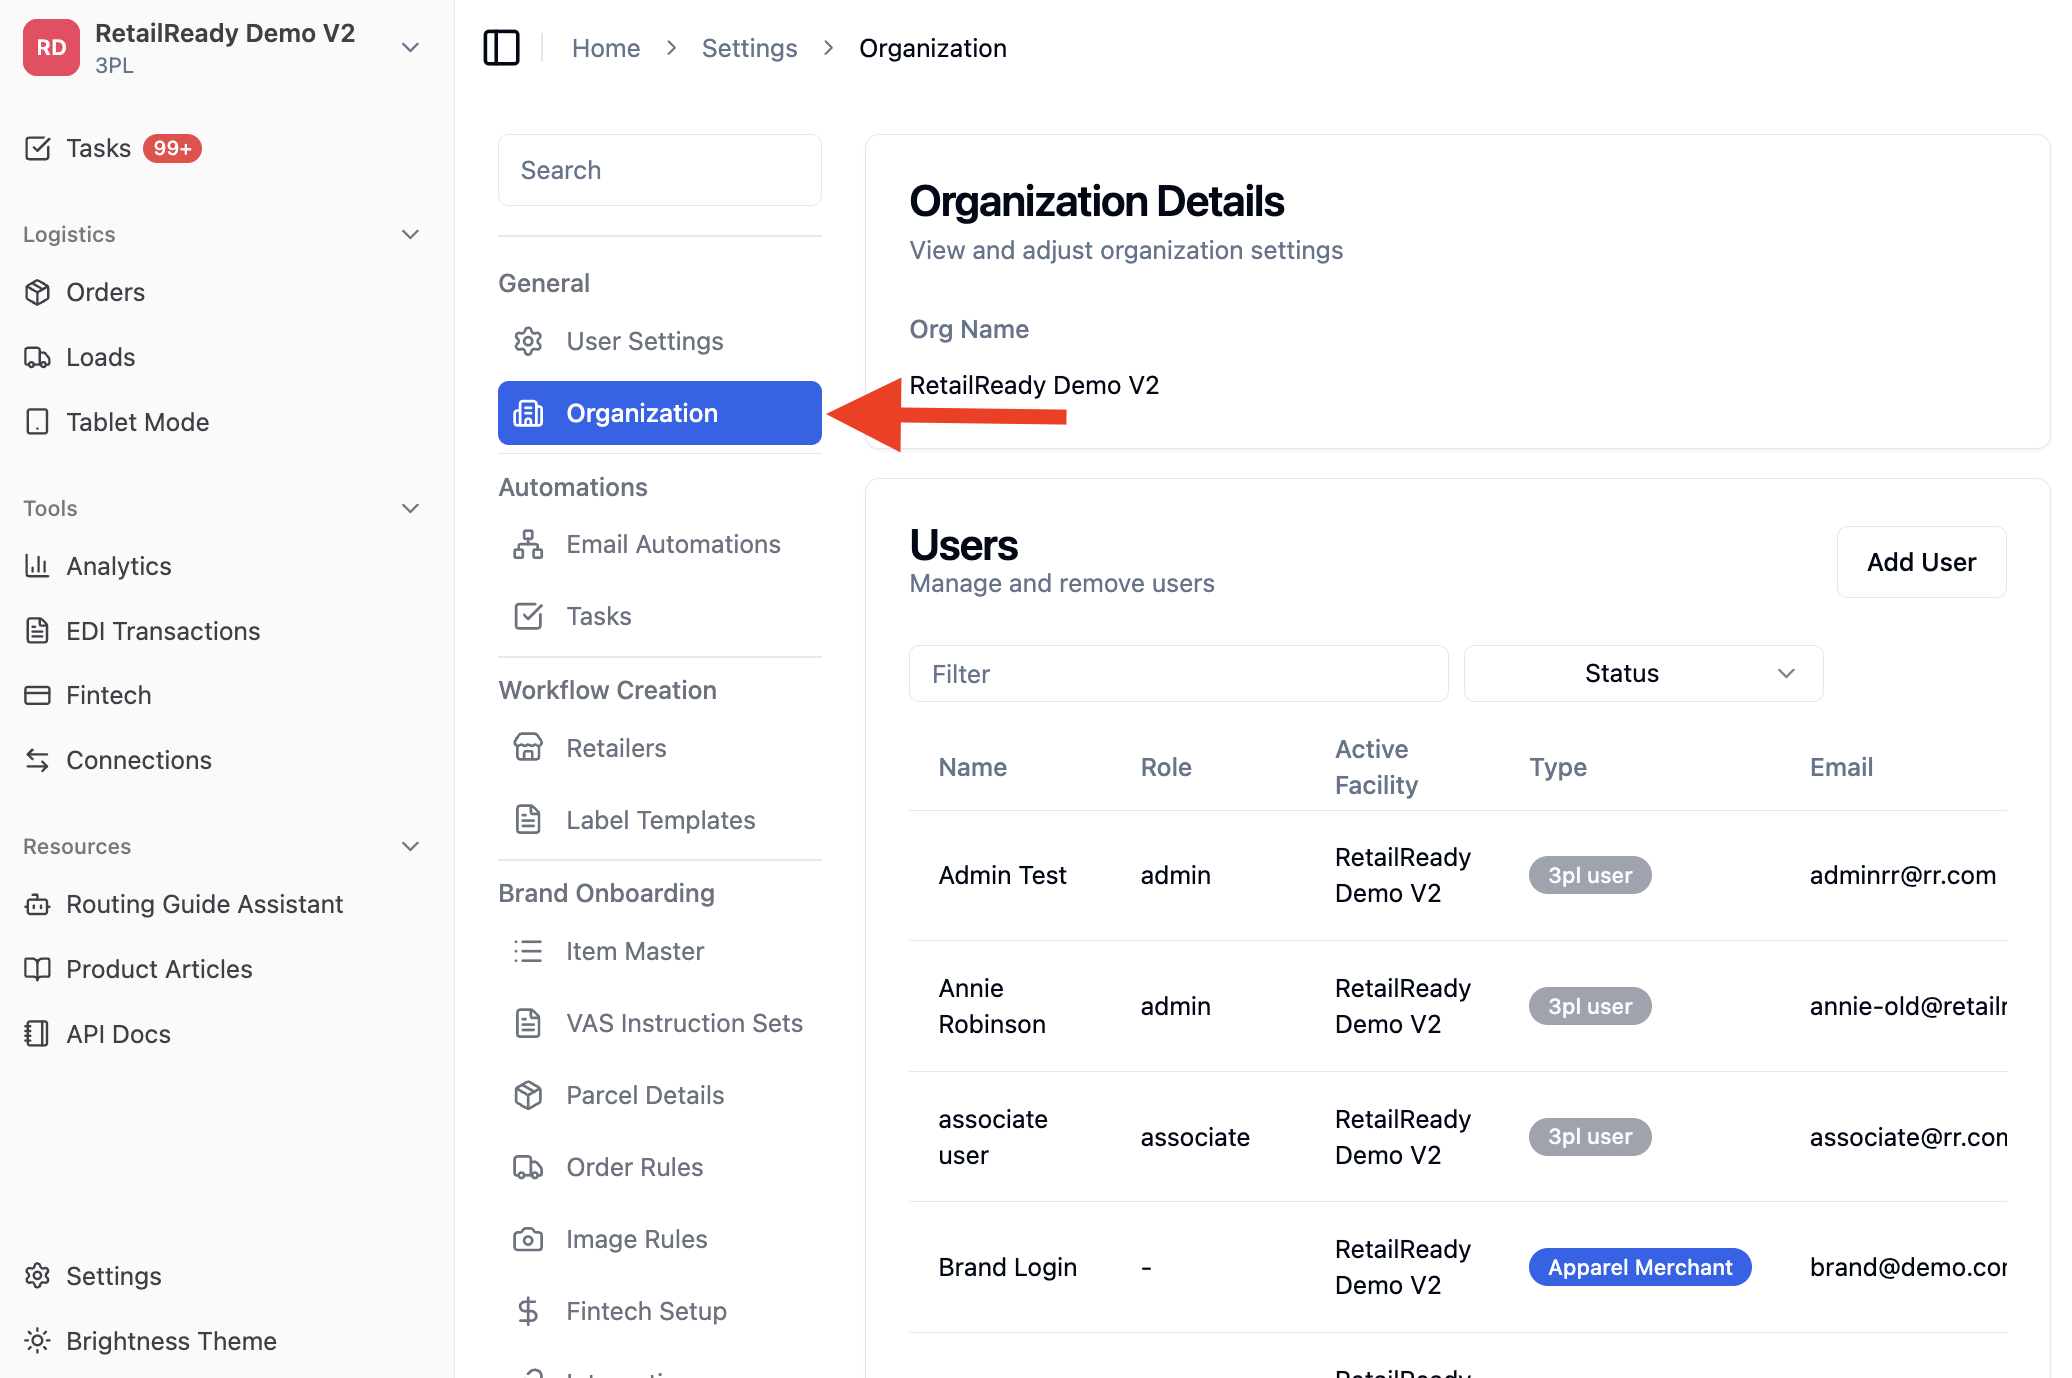Viewport: 2072px width, 1378px height.
Task: Click the User Settings gear icon
Action: [x=528, y=341]
